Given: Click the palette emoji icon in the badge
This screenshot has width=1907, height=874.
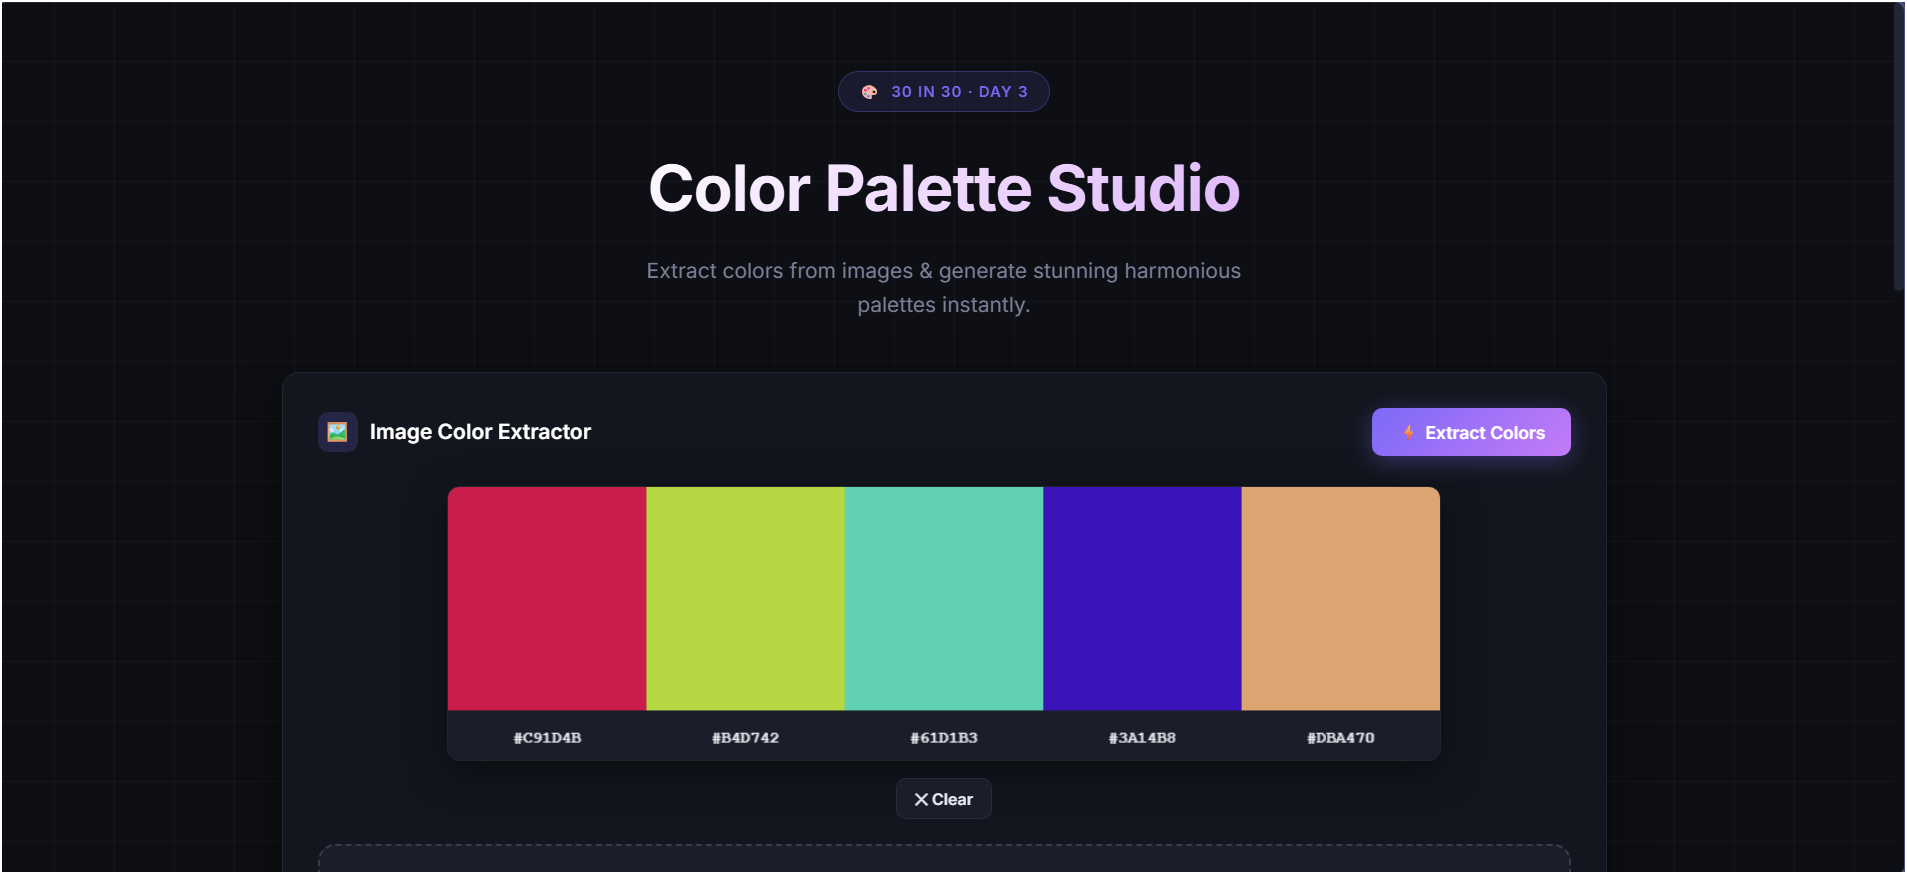Looking at the screenshot, I should pyautogui.click(x=870, y=92).
